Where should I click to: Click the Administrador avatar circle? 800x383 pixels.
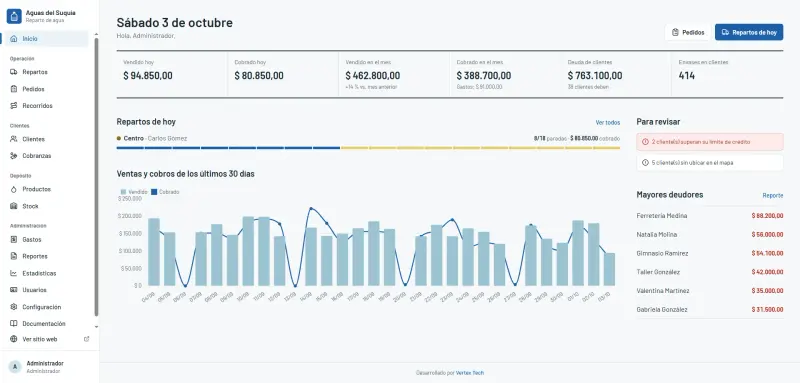[15, 367]
